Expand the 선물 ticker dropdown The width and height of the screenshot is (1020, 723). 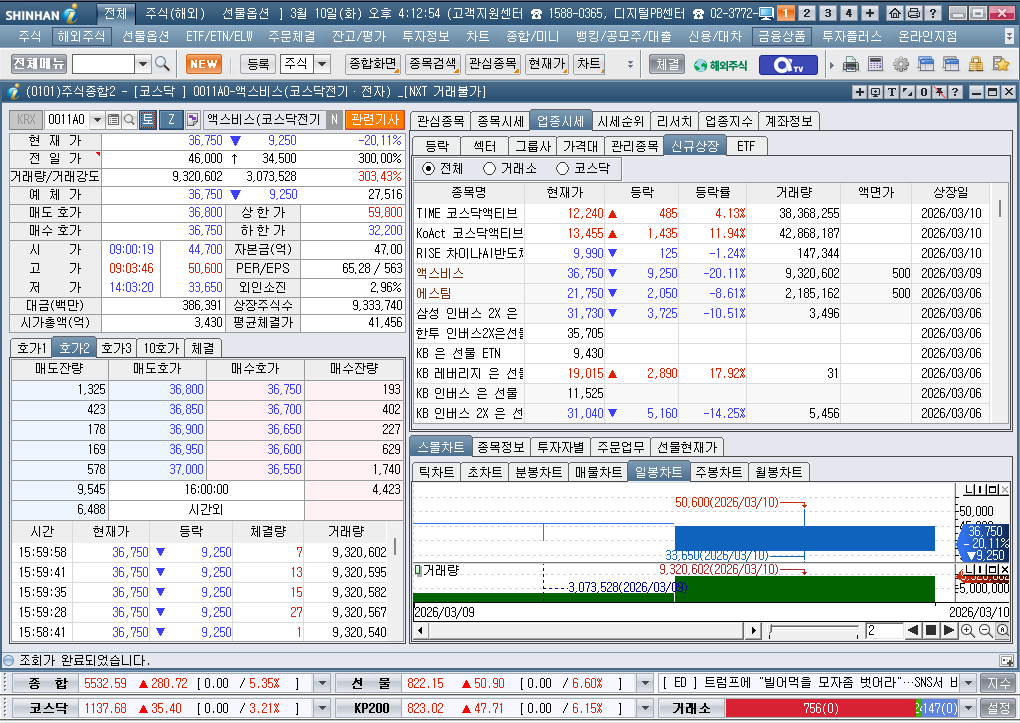645,683
